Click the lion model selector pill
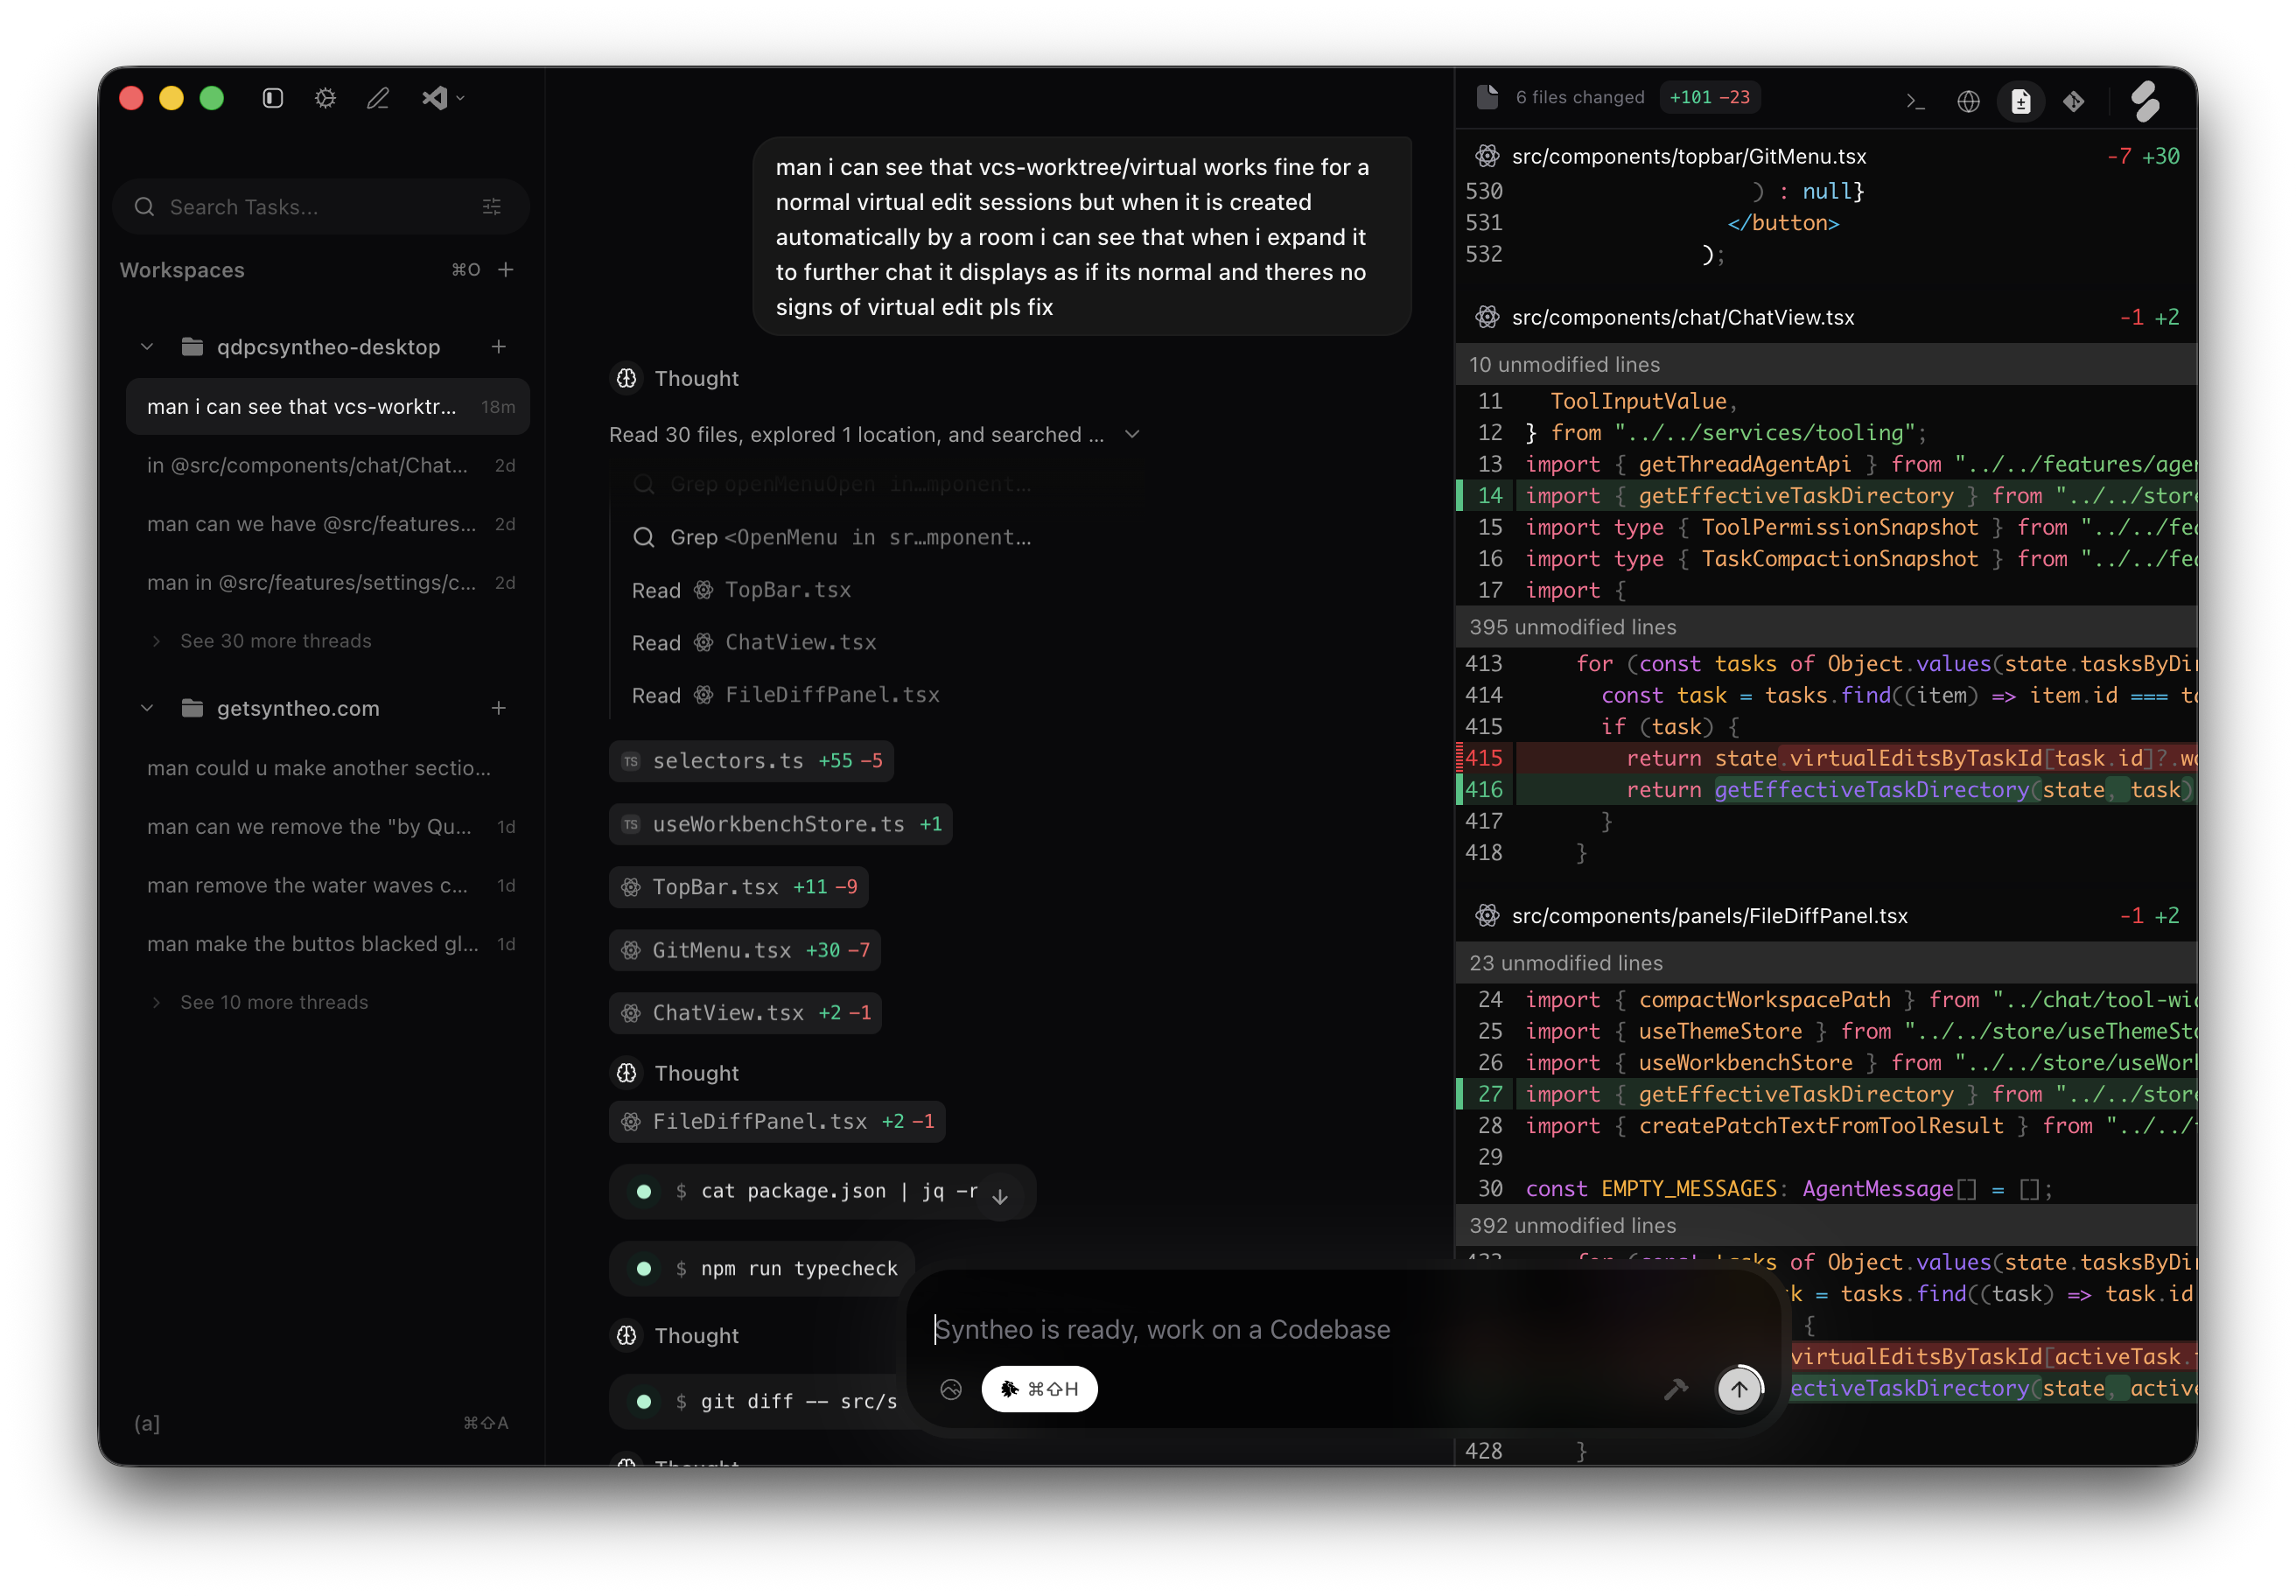Image resolution: width=2296 pixels, height=1596 pixels. [x=1039, y=1389]
